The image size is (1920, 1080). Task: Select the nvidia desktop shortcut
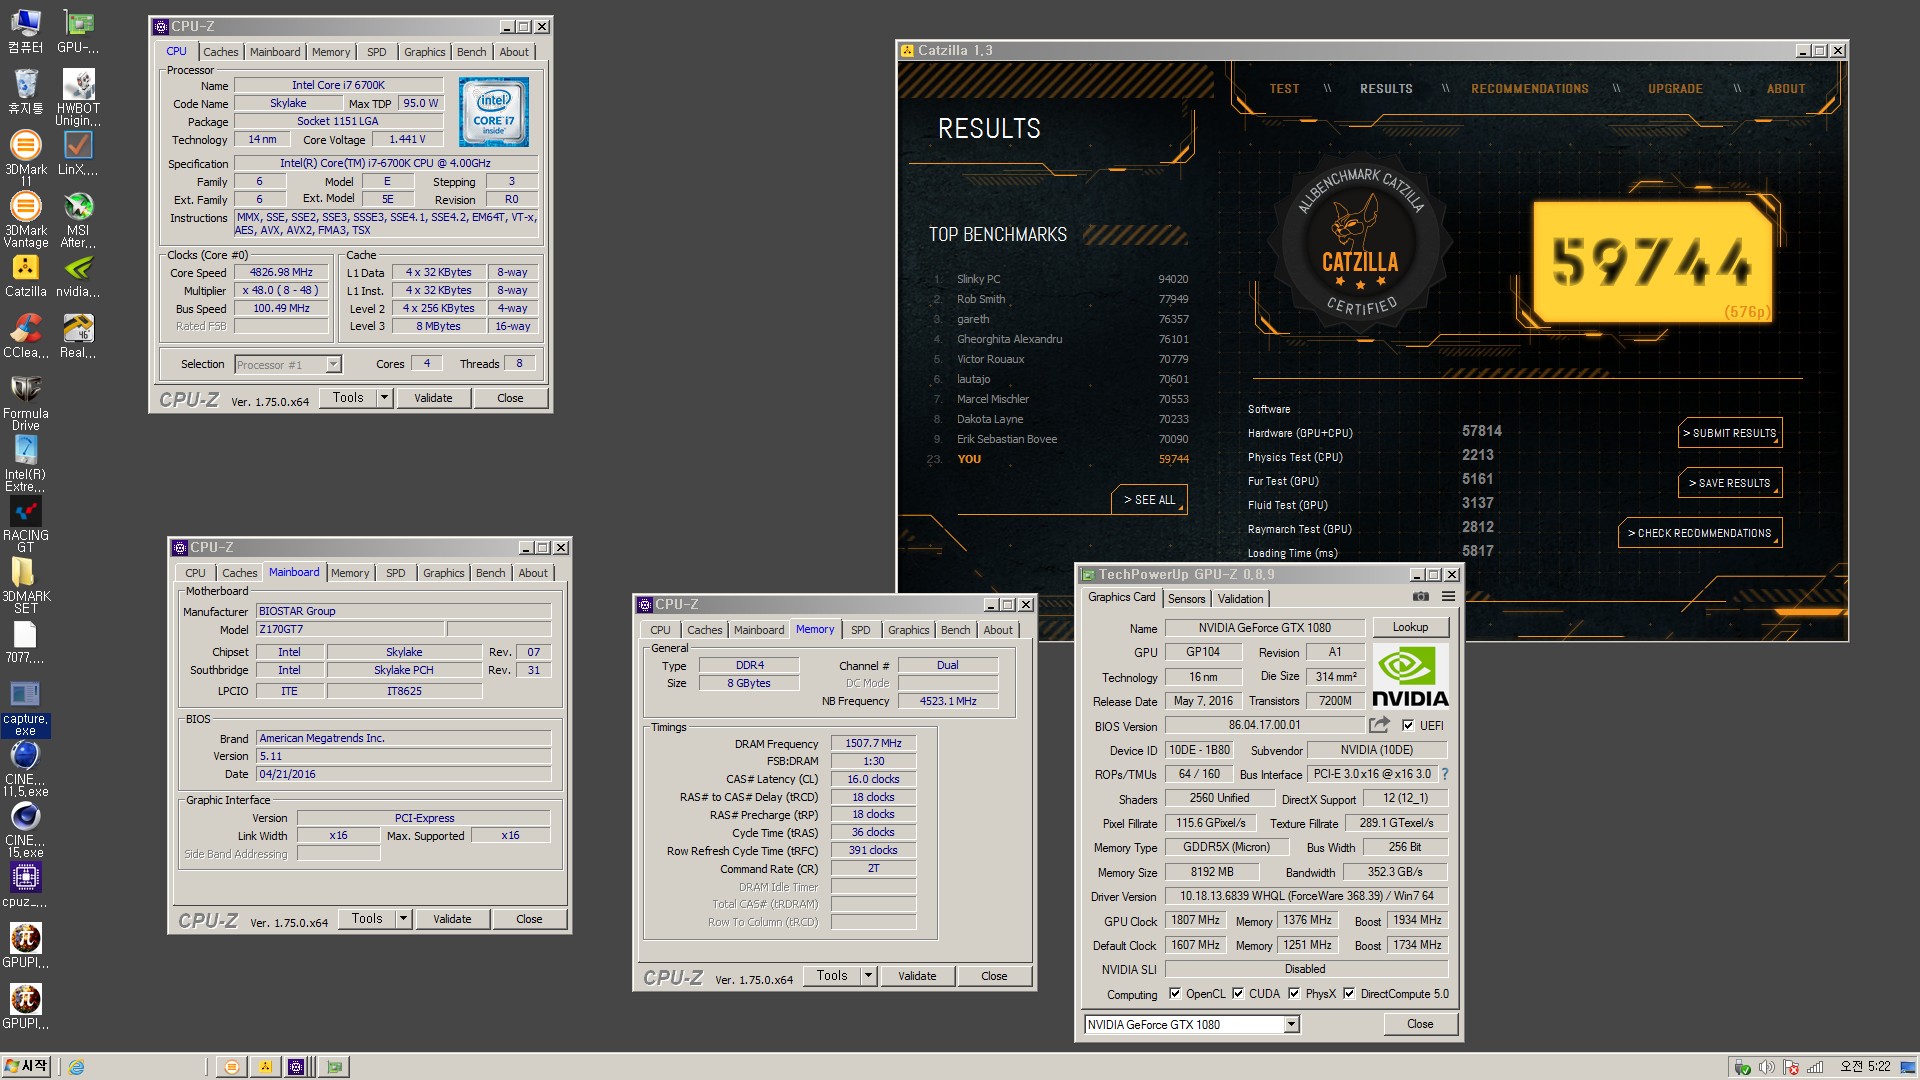coord(78,276)
